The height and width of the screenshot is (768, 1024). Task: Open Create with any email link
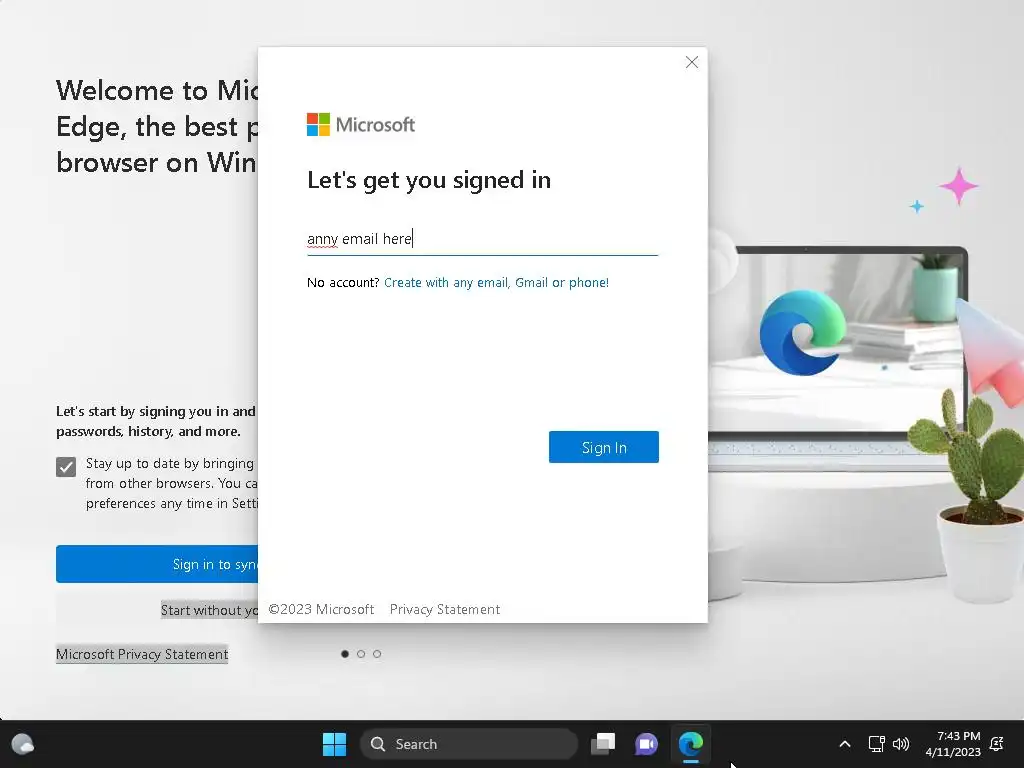pyautogui.click(x=496, y=282)
